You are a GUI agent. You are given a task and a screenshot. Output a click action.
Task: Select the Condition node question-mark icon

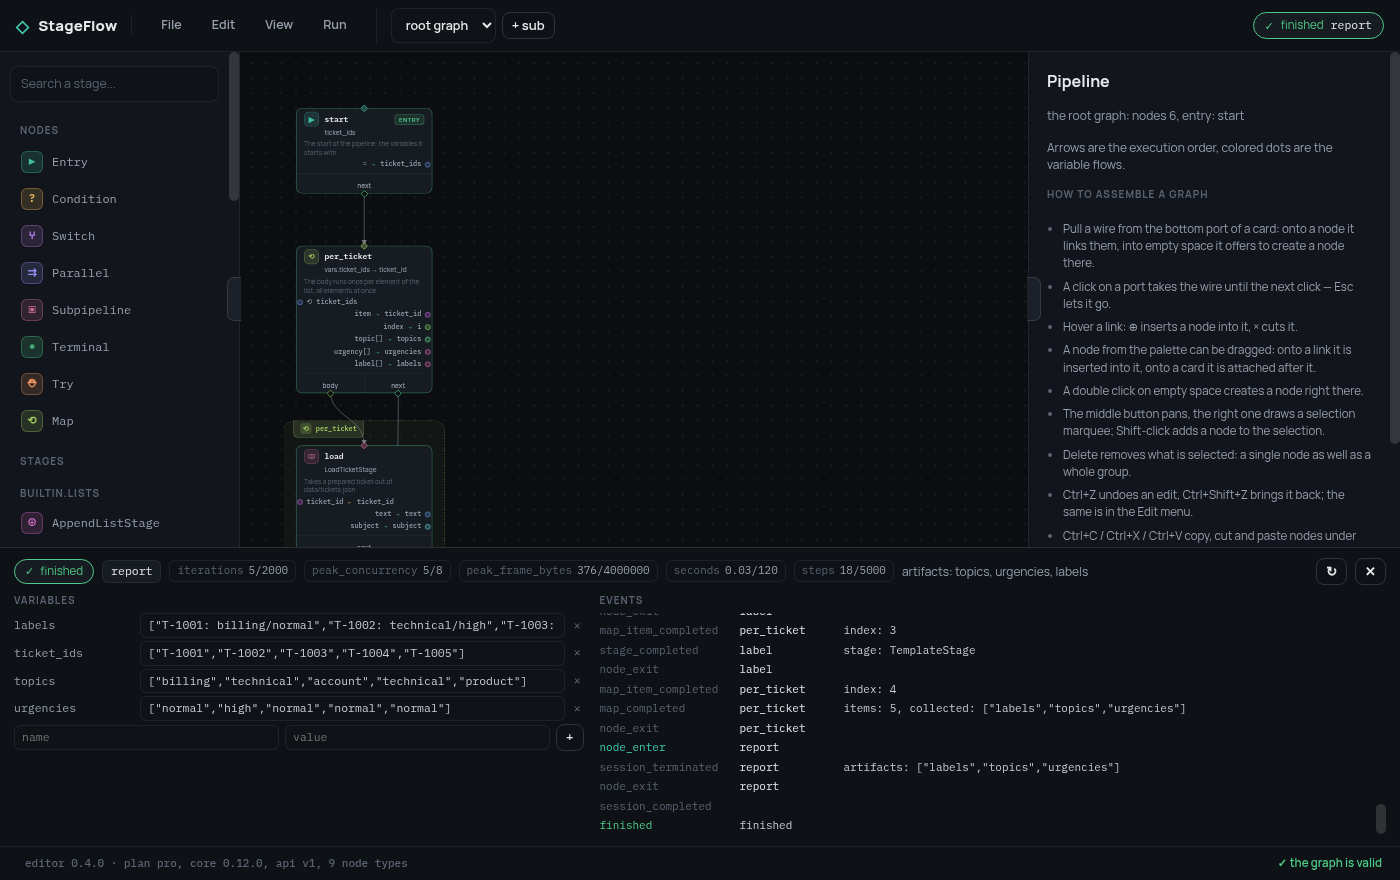[32, 199]
